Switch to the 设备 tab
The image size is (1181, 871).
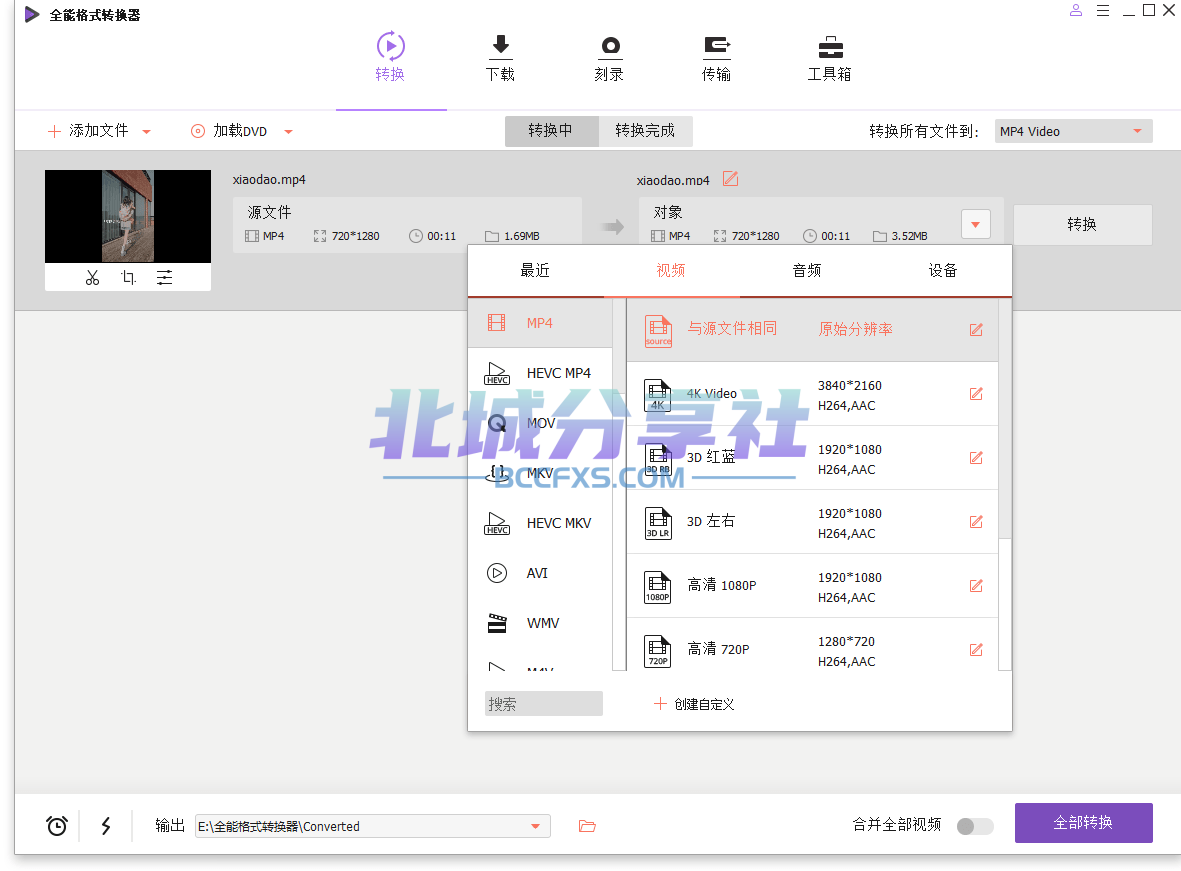[x=943, y=270]
